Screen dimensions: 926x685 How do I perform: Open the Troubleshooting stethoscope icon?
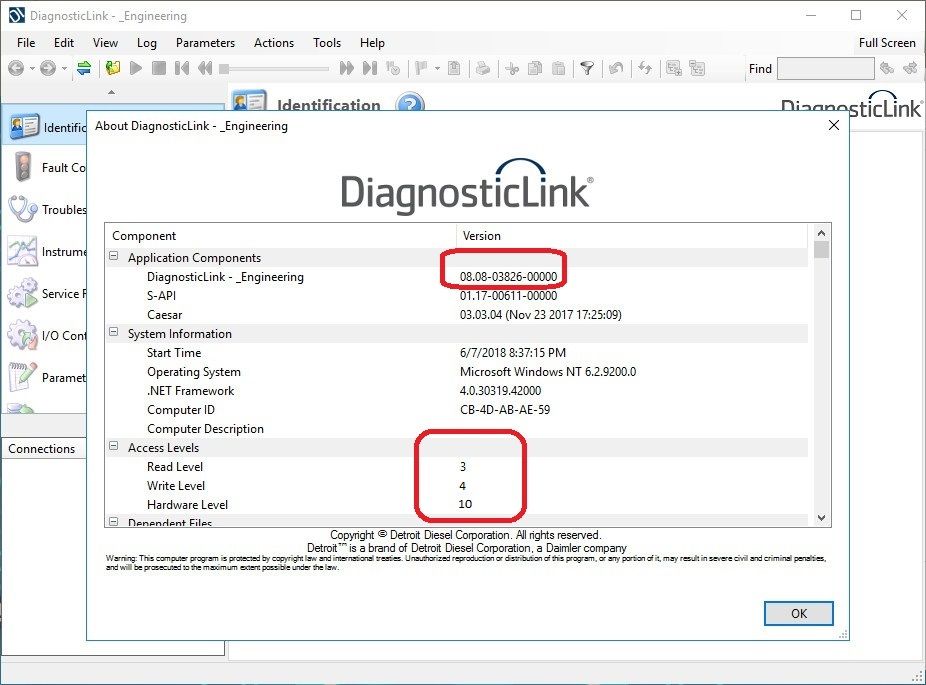[x=23, y=210]
